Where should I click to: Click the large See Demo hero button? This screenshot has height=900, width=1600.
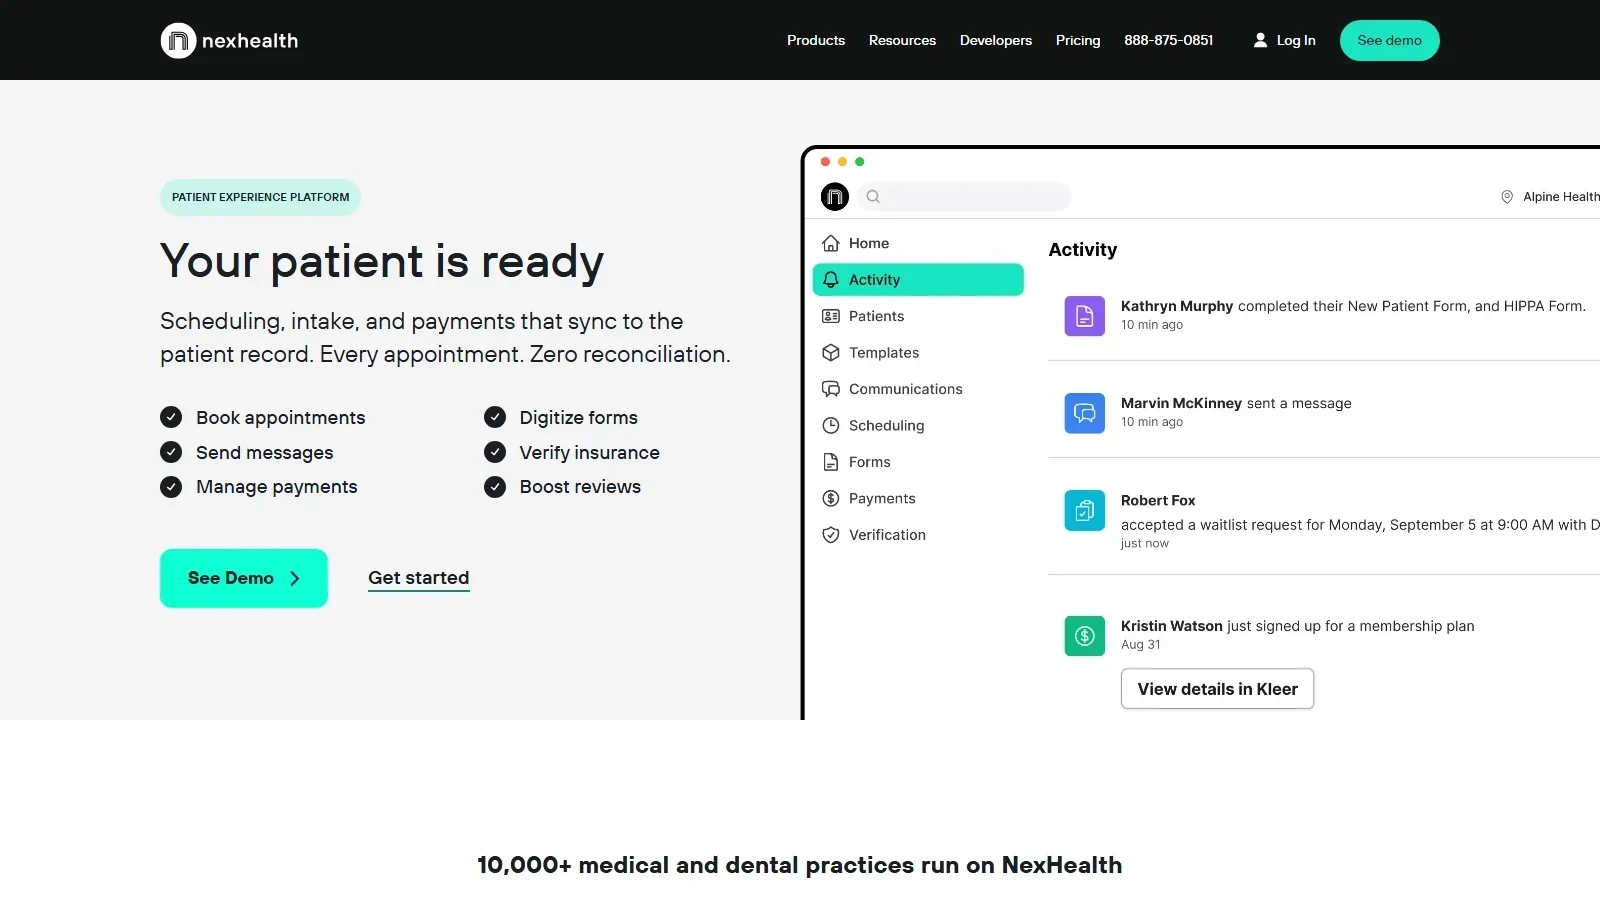(x=244, y=578)
